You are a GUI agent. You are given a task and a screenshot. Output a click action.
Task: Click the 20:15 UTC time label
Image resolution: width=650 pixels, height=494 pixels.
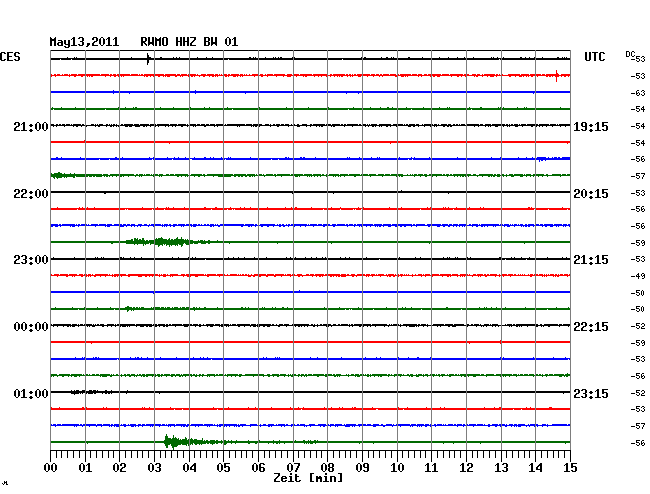coord(591,194)
